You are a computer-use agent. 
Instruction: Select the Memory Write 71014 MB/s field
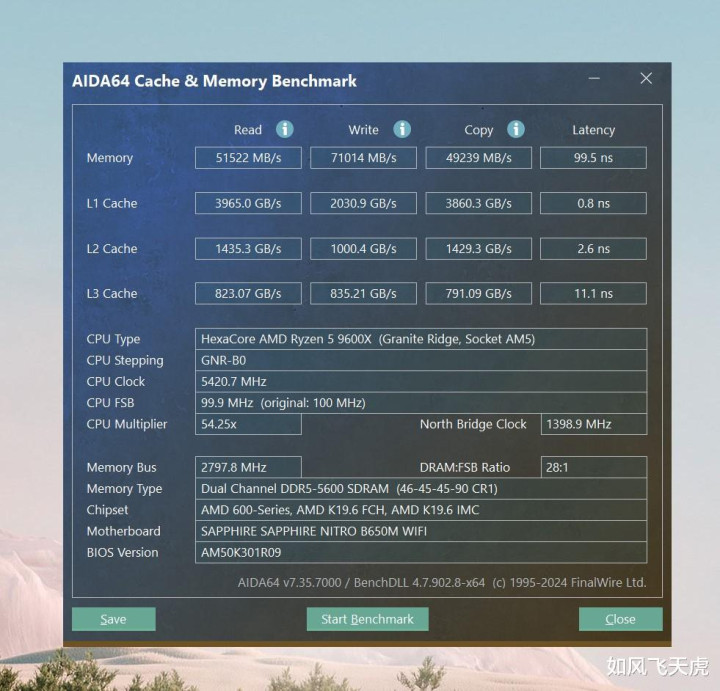363,158
